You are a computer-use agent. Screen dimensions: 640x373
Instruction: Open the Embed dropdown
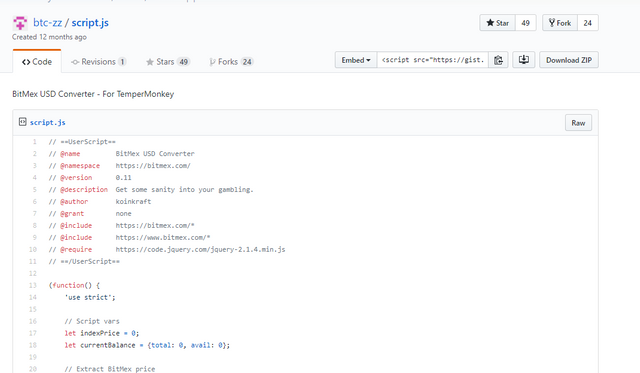[x=356, y=60]
